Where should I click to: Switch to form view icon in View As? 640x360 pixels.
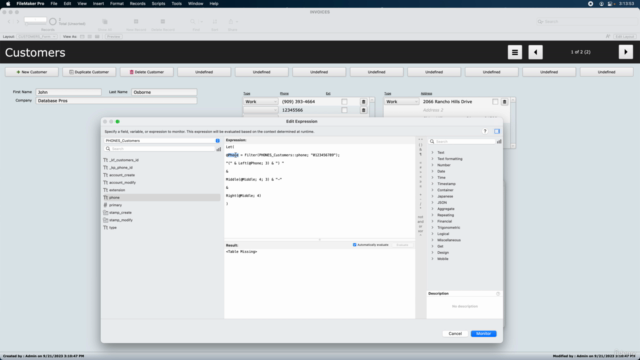point(82,37)
